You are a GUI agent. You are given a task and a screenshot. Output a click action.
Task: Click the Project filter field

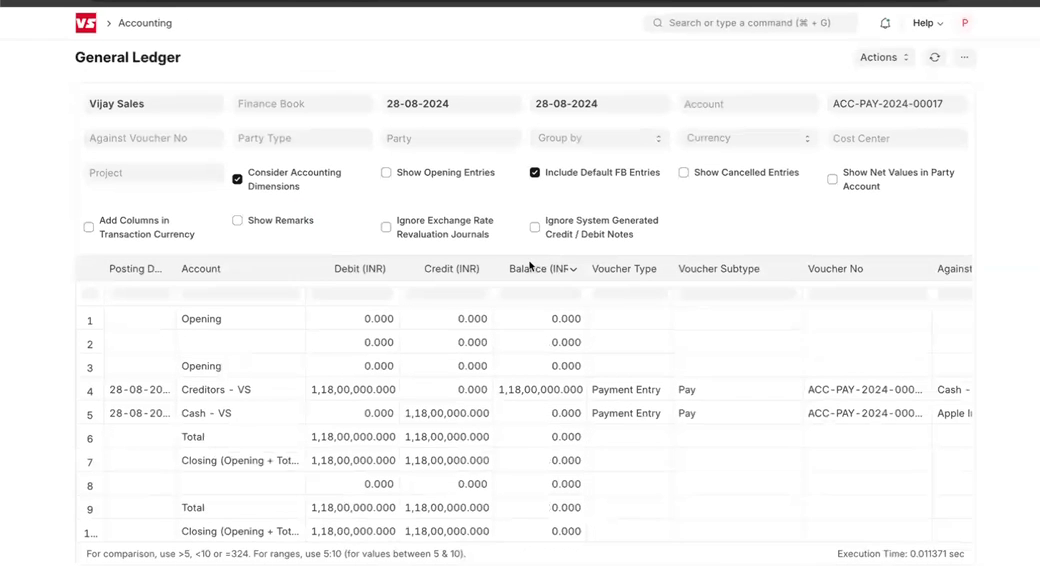[x=154, y=173]
